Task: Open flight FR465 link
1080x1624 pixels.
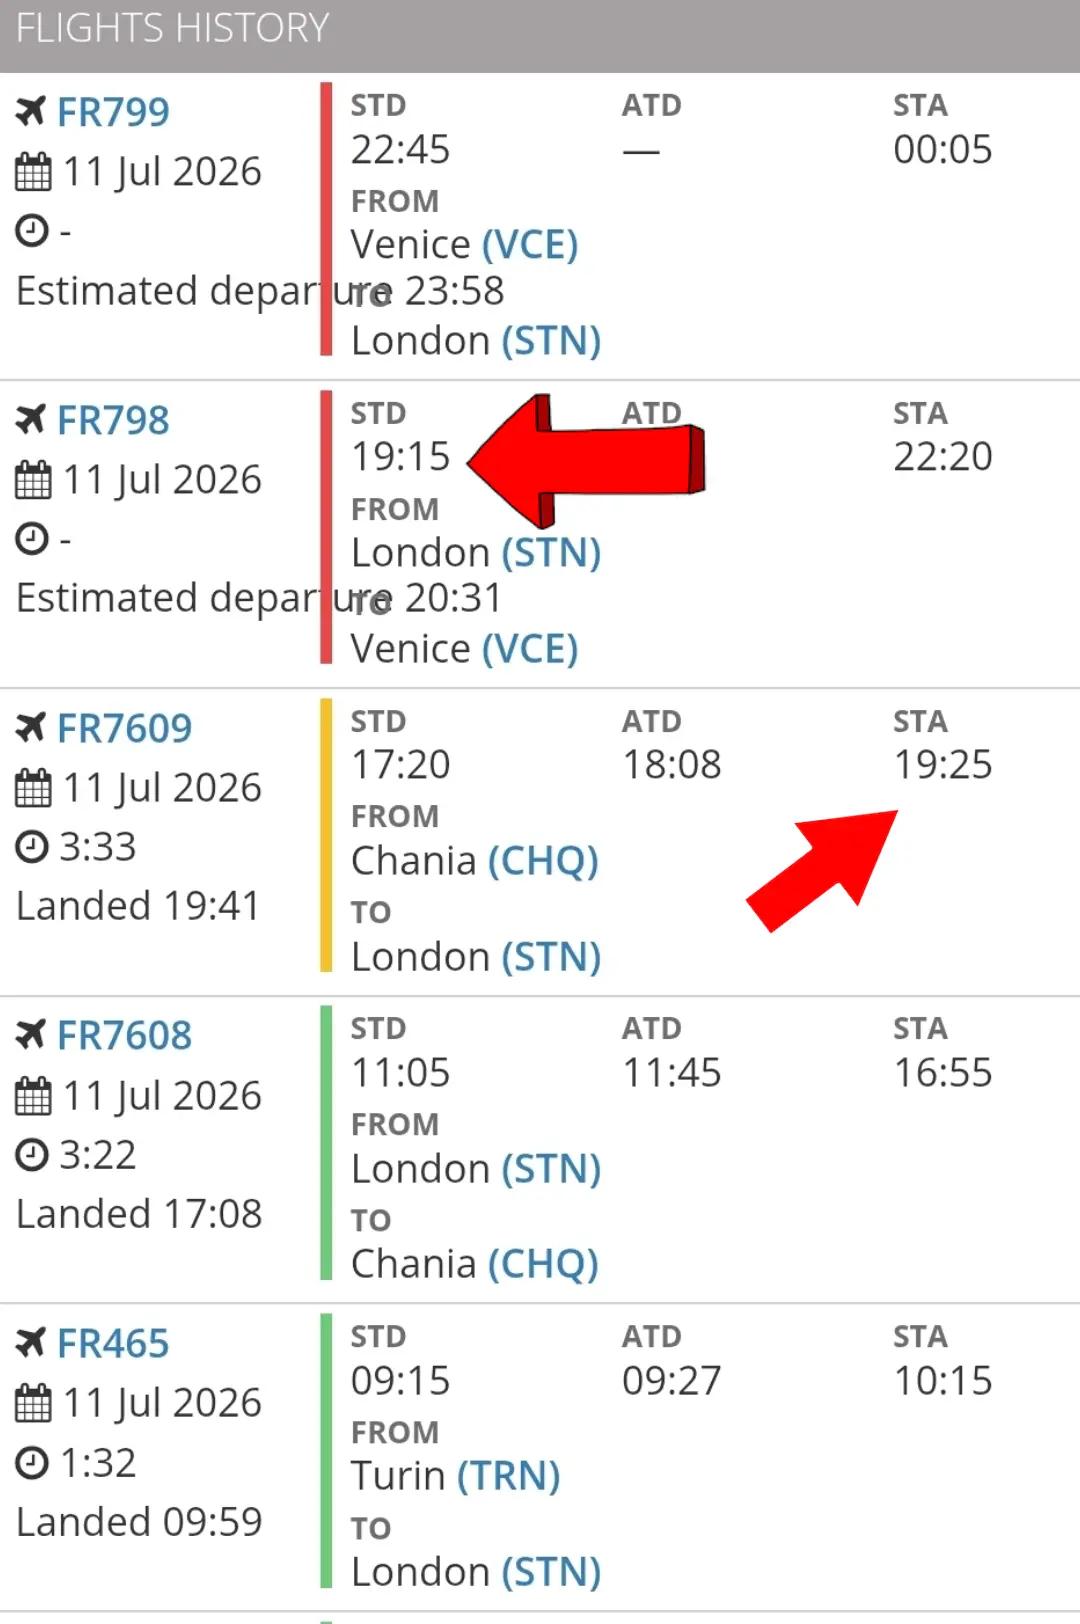Action: click(x=113, y=1343)
